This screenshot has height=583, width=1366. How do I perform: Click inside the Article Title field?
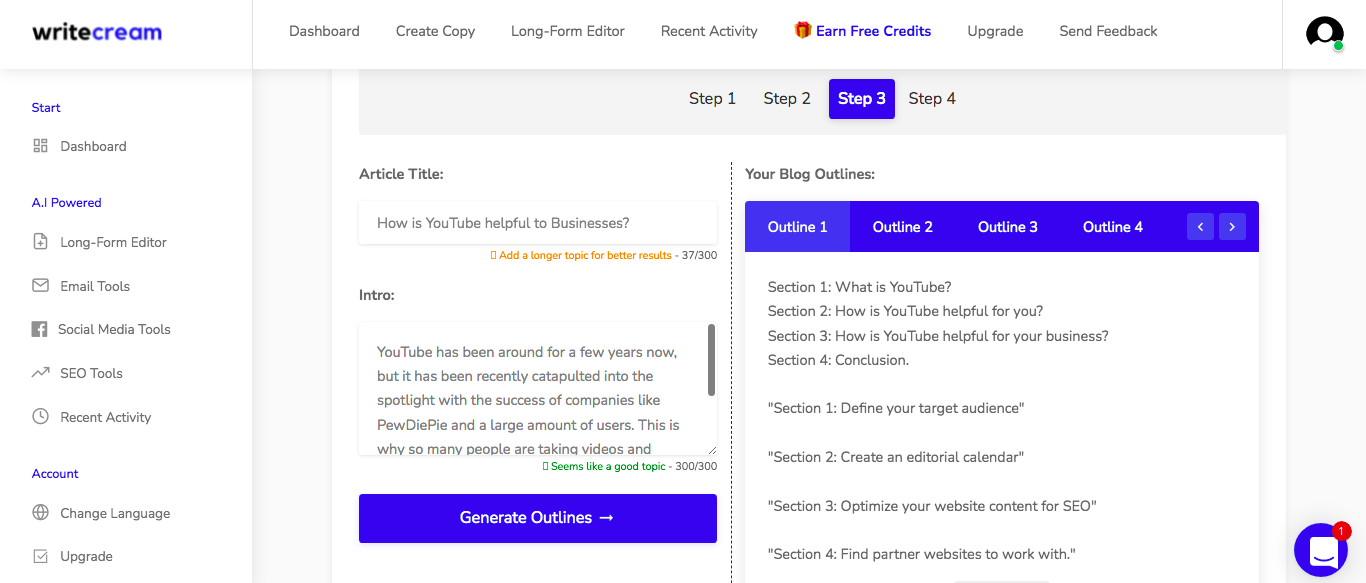[537, 222]
